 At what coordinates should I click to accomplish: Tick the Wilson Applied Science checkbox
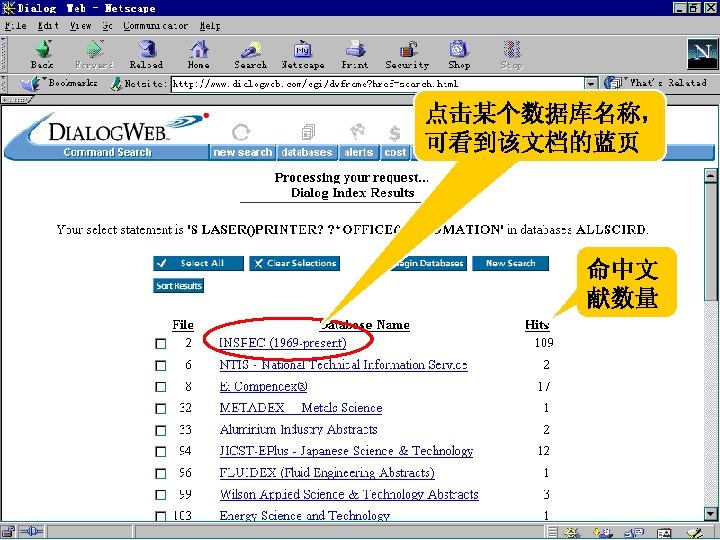pos(161,495)
